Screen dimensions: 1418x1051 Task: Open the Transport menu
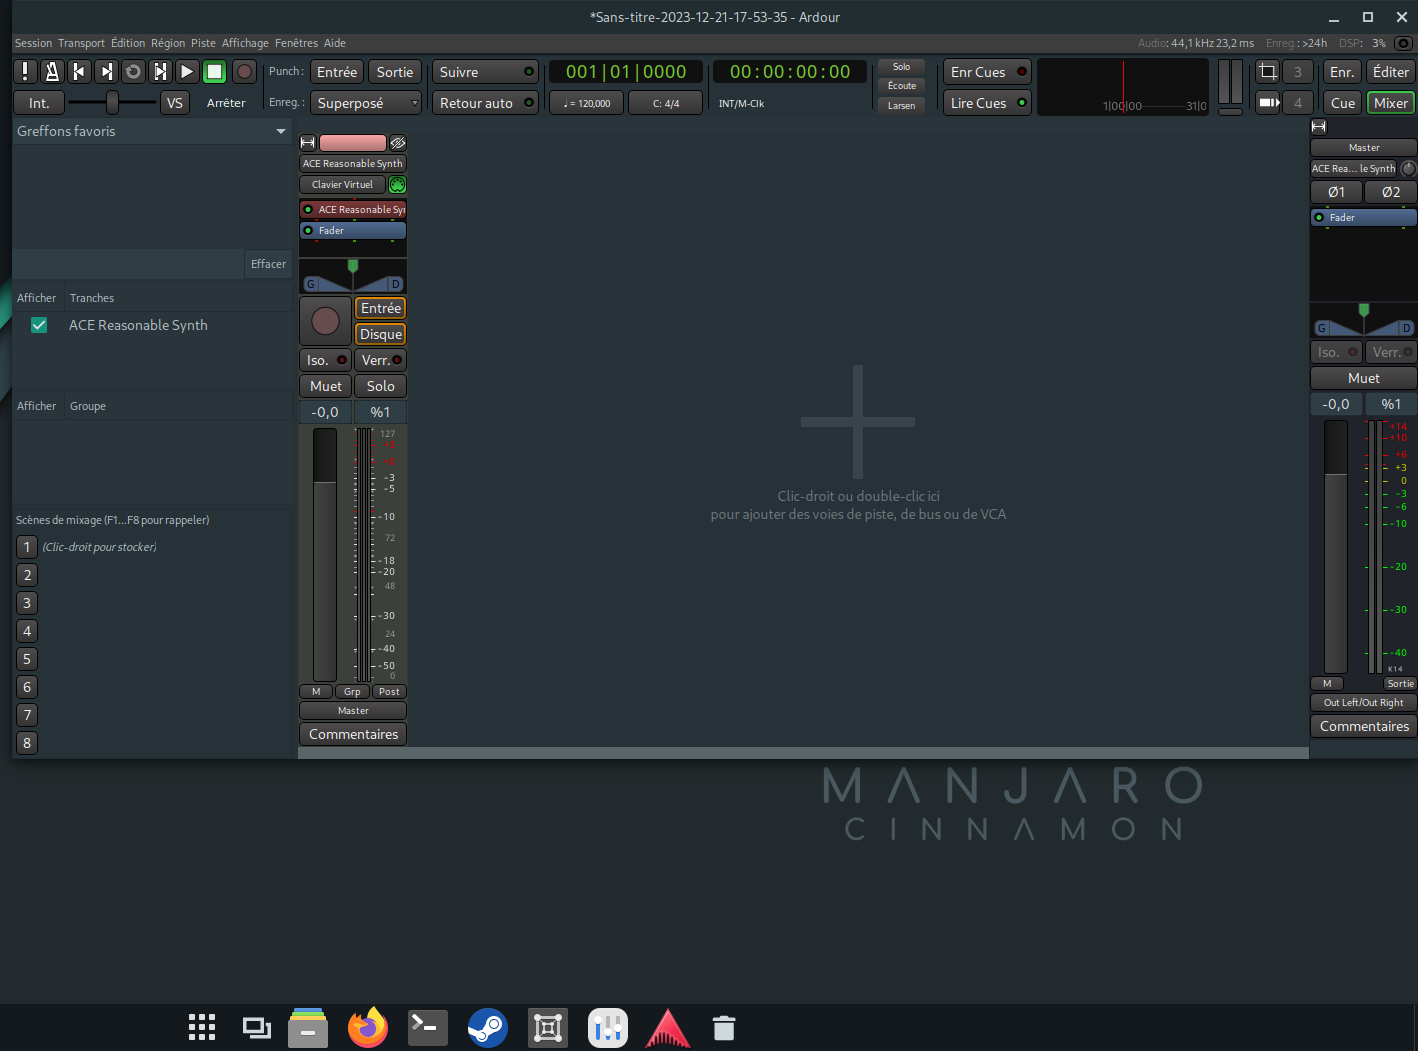click(x=81, y=43)
